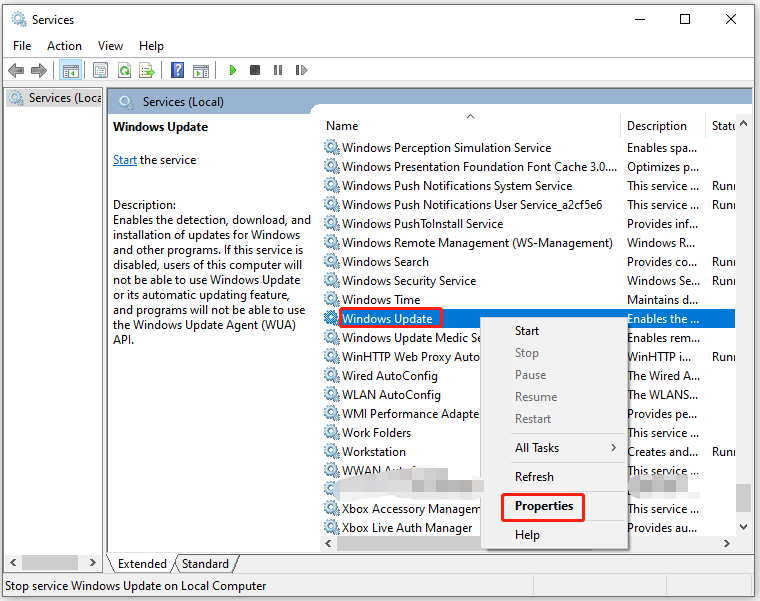Click the Stop Service square icon
The height and width of the screenshot is (601, 760).
pos(255,70)
